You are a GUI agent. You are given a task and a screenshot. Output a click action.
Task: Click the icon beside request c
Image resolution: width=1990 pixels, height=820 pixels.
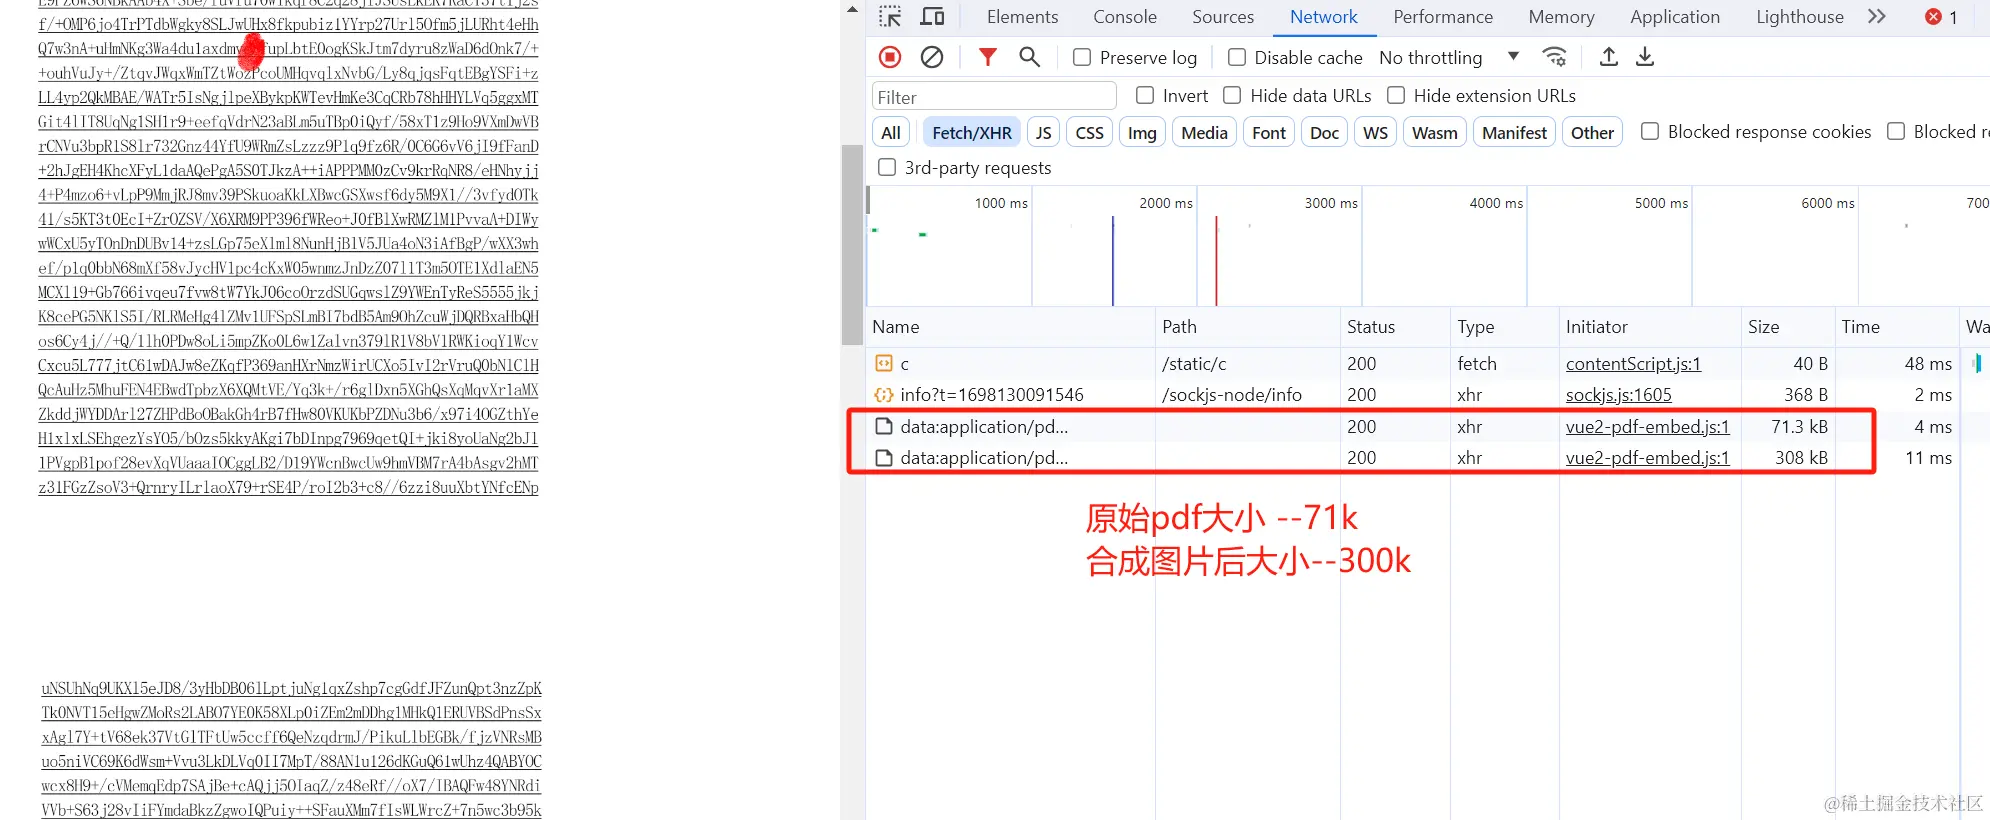point(884,364)
